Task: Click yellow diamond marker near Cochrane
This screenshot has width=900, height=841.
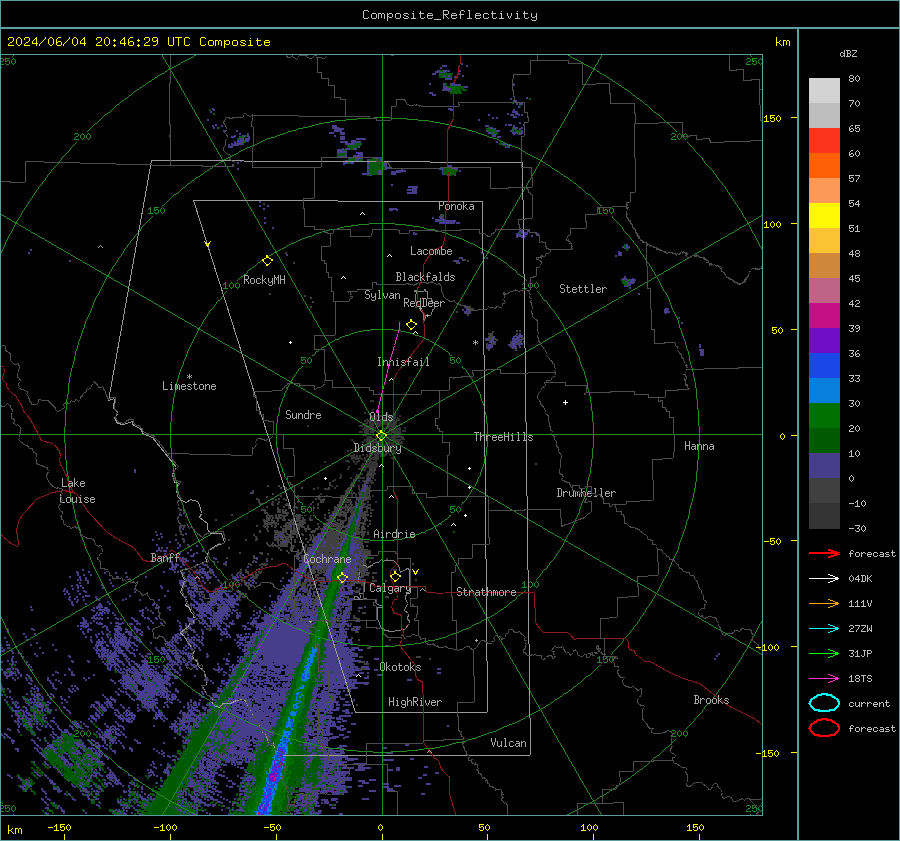Action: click(343, 577)
